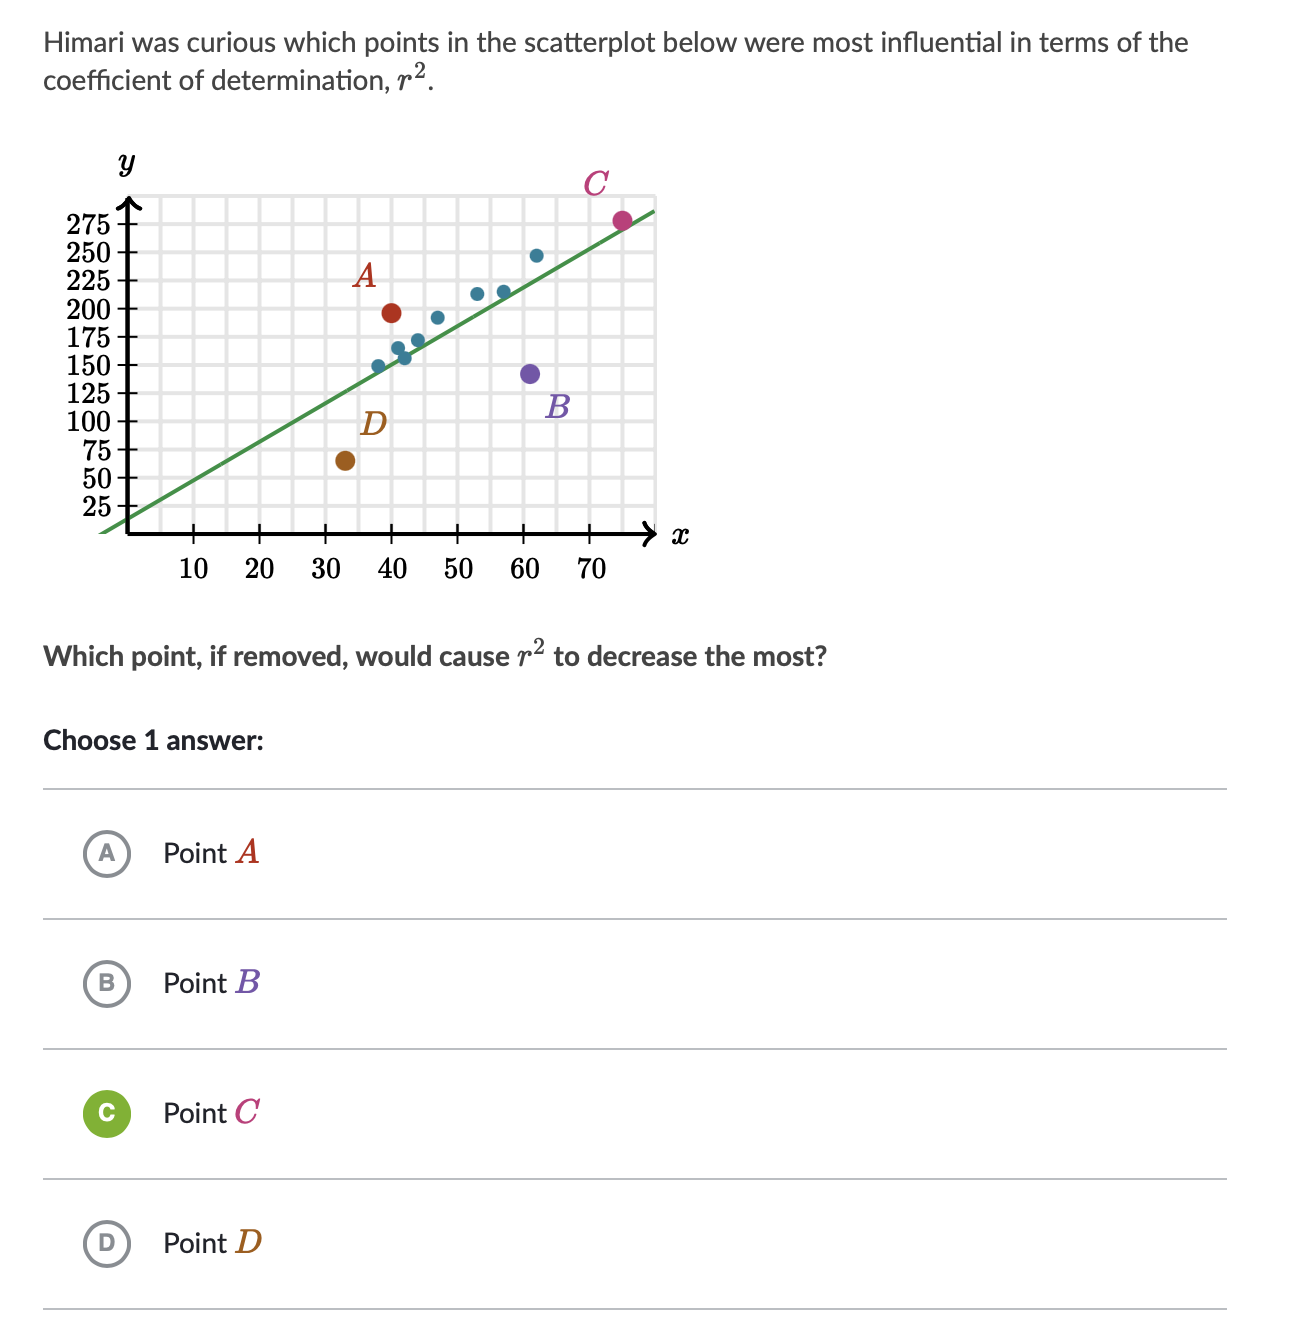Viewport: 1312px width, 1336px height.
Task: Select the radio button for Point B
Action: pos(107,983)
